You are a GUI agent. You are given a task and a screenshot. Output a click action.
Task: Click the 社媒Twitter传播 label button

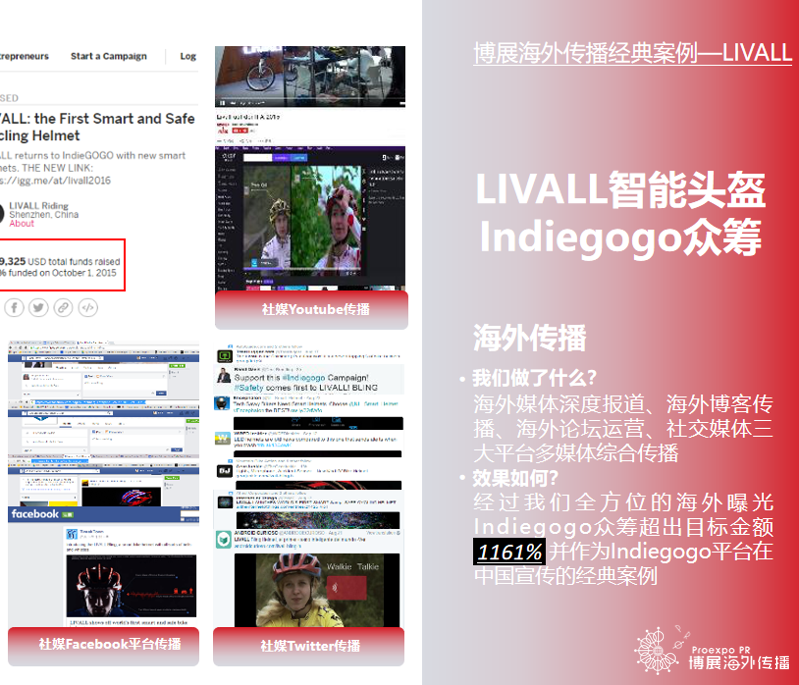[309, 646]
